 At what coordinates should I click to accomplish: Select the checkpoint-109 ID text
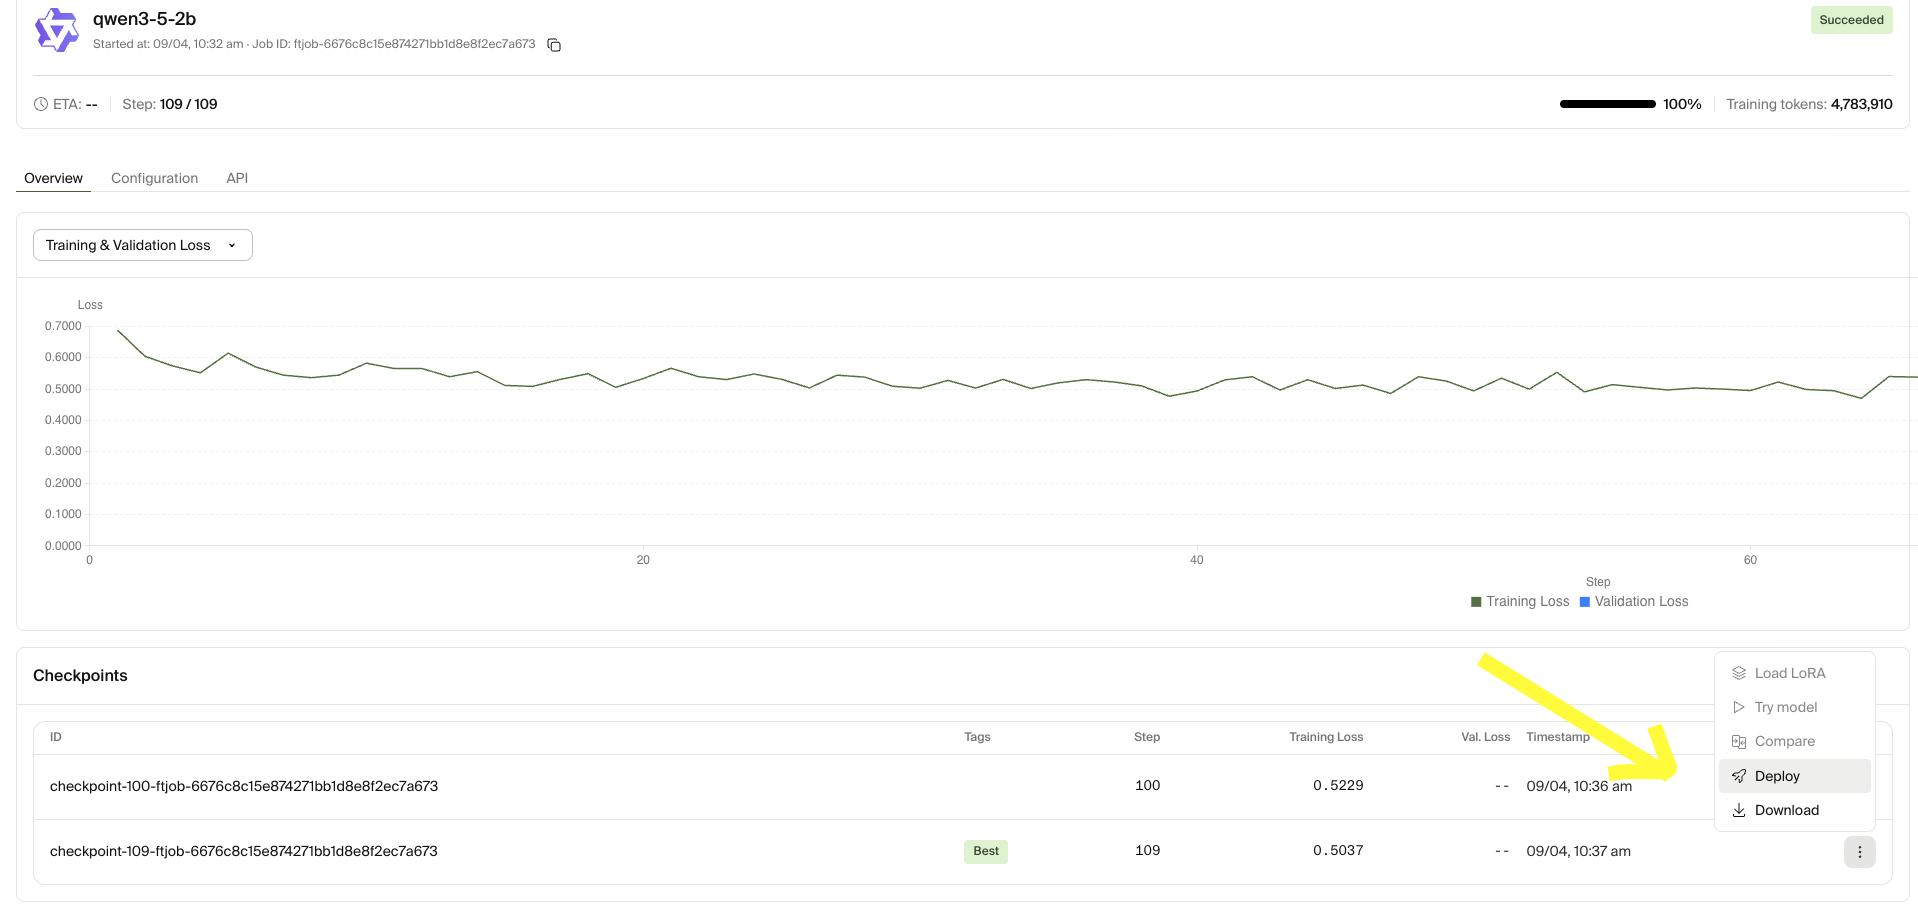tap(244, 851)
